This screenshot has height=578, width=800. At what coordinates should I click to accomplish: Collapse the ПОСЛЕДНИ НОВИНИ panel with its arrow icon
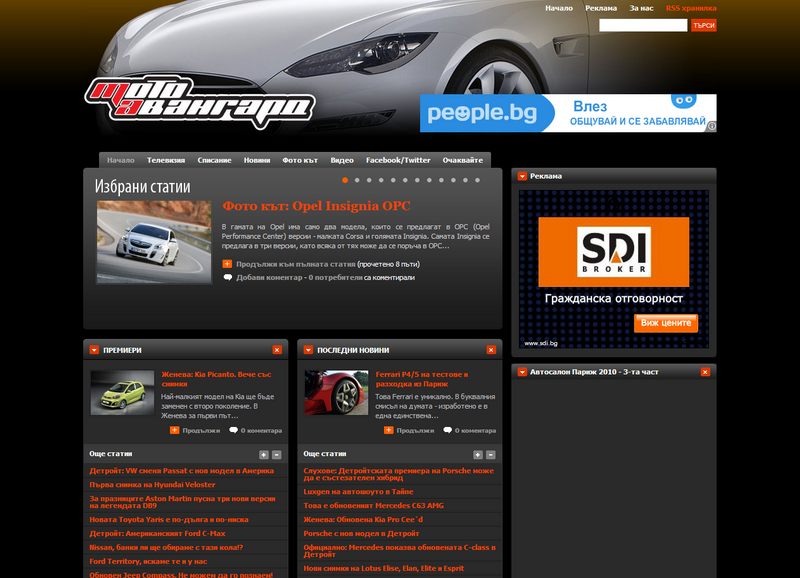[x=308, y=350]
